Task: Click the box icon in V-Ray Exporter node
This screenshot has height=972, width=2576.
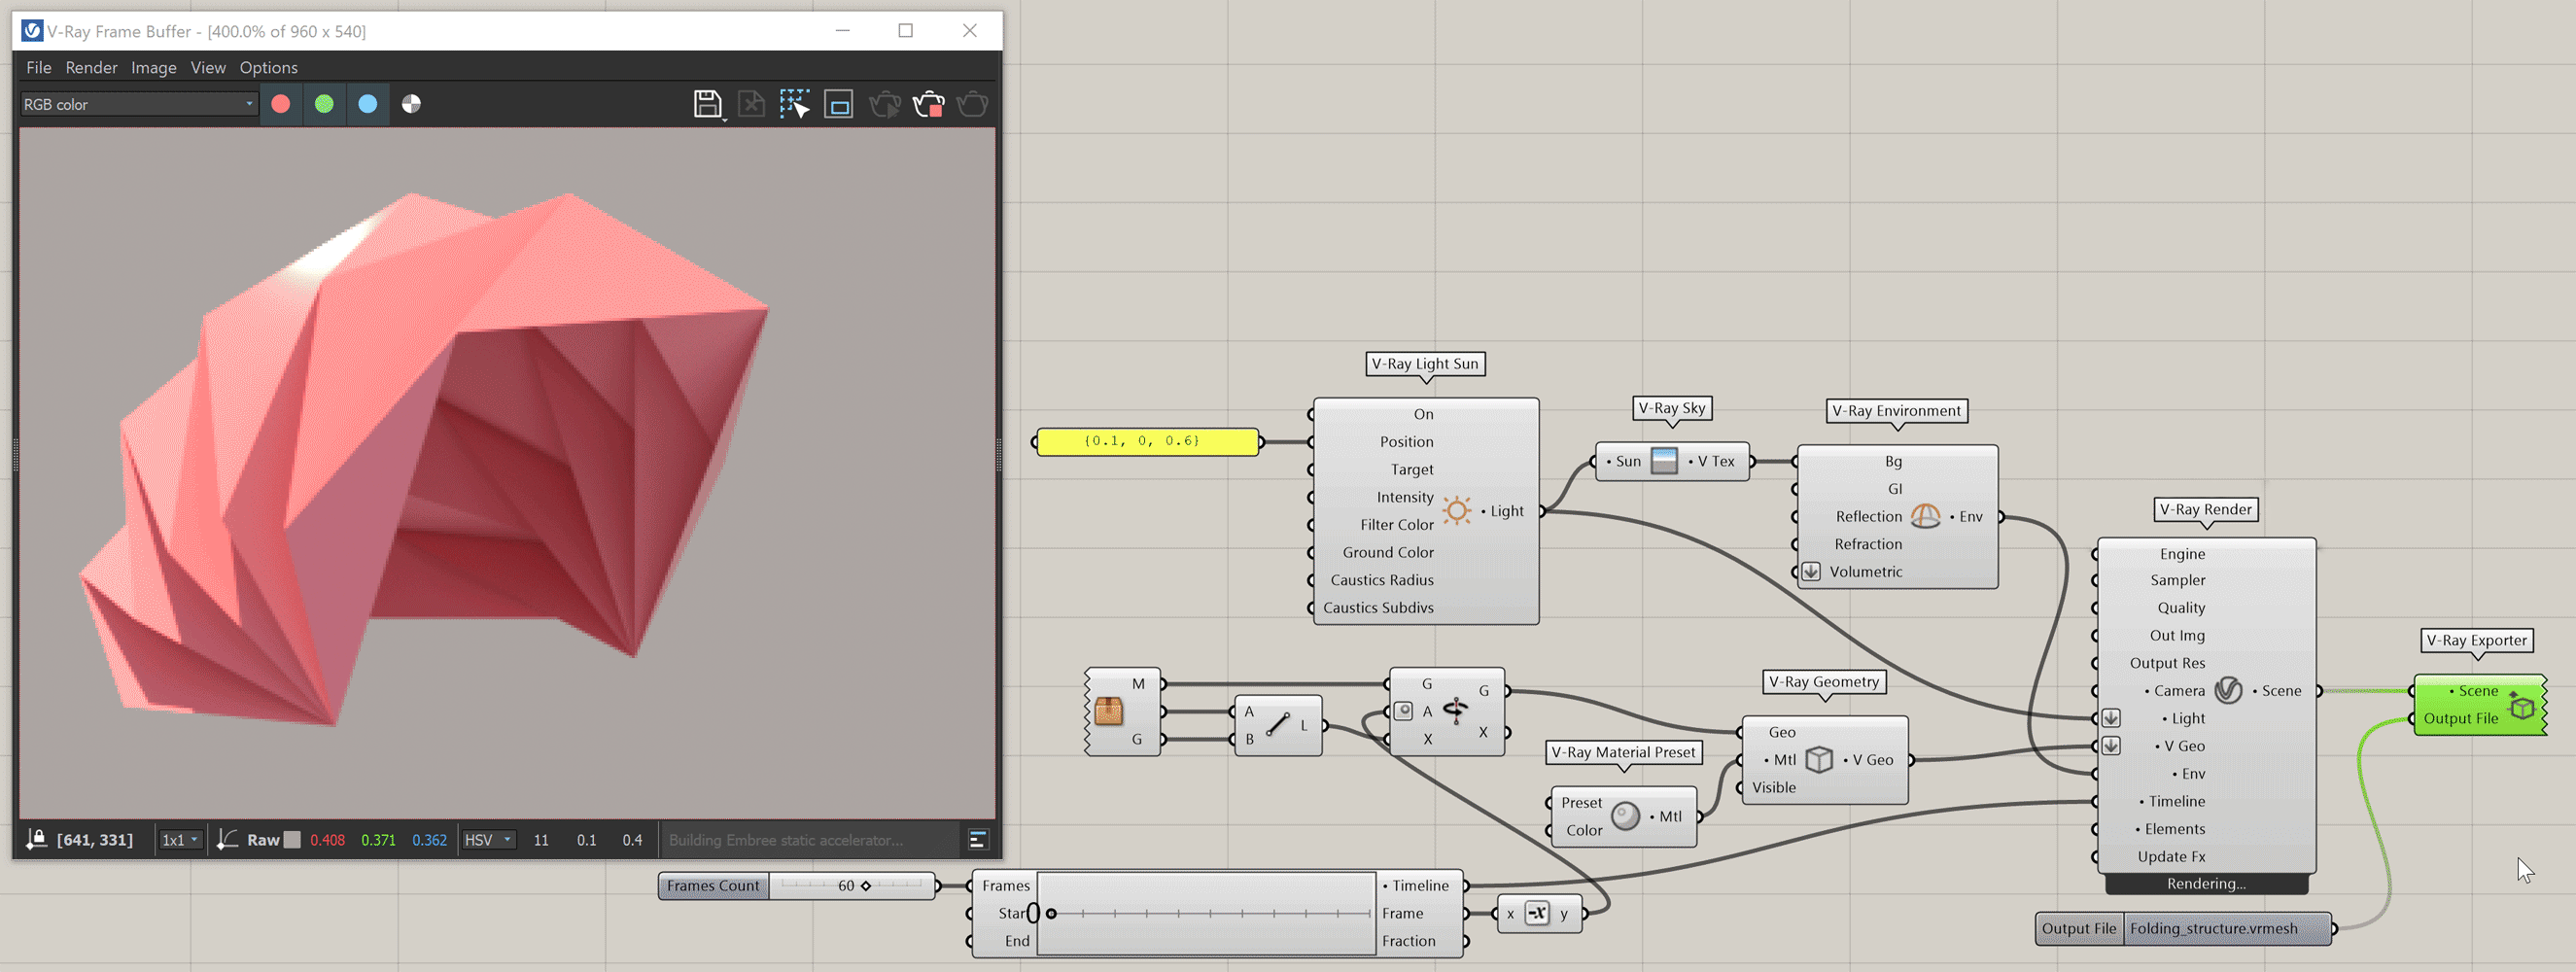Action: coord(2522,706)
